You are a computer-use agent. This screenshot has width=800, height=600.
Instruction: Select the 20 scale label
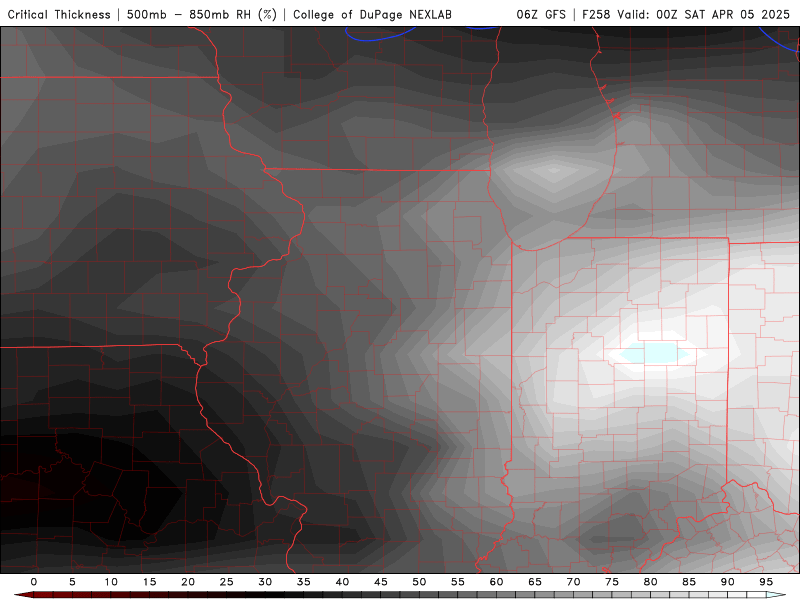pos(188,582)
